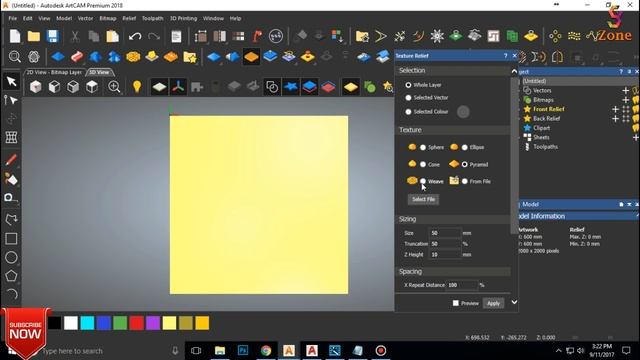Pick the purple colour swatch
The image size is (640, 360).
[x=153, y=323]
